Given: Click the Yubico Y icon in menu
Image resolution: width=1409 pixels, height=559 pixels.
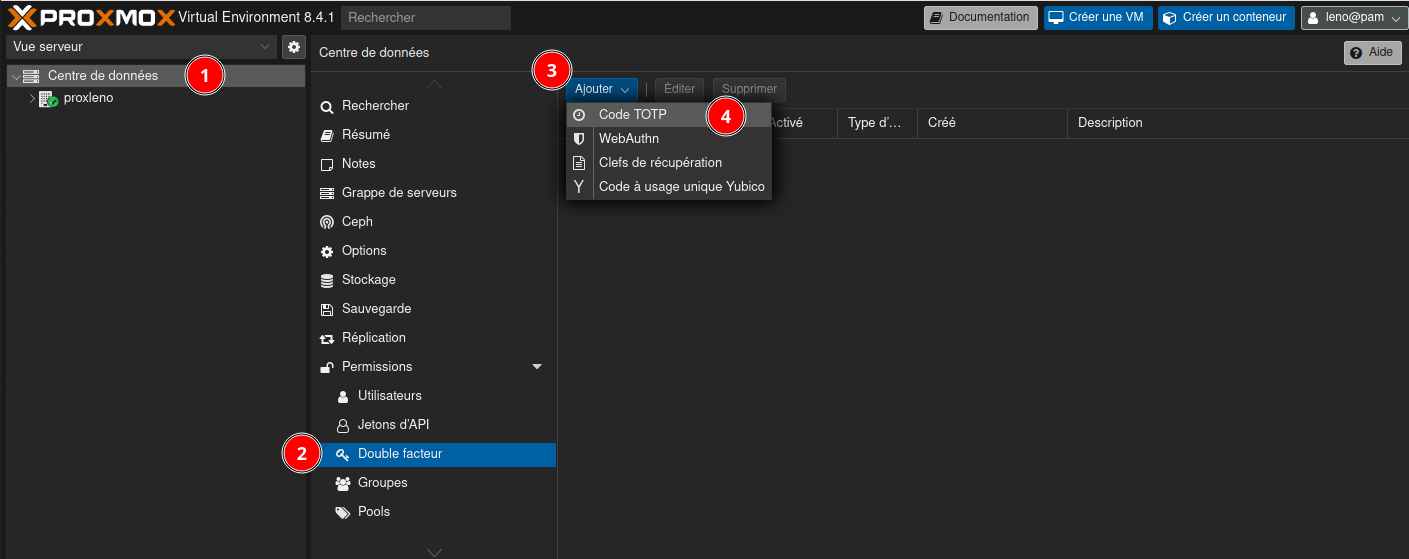Looking at the screenshot, I should click(579, 187).
